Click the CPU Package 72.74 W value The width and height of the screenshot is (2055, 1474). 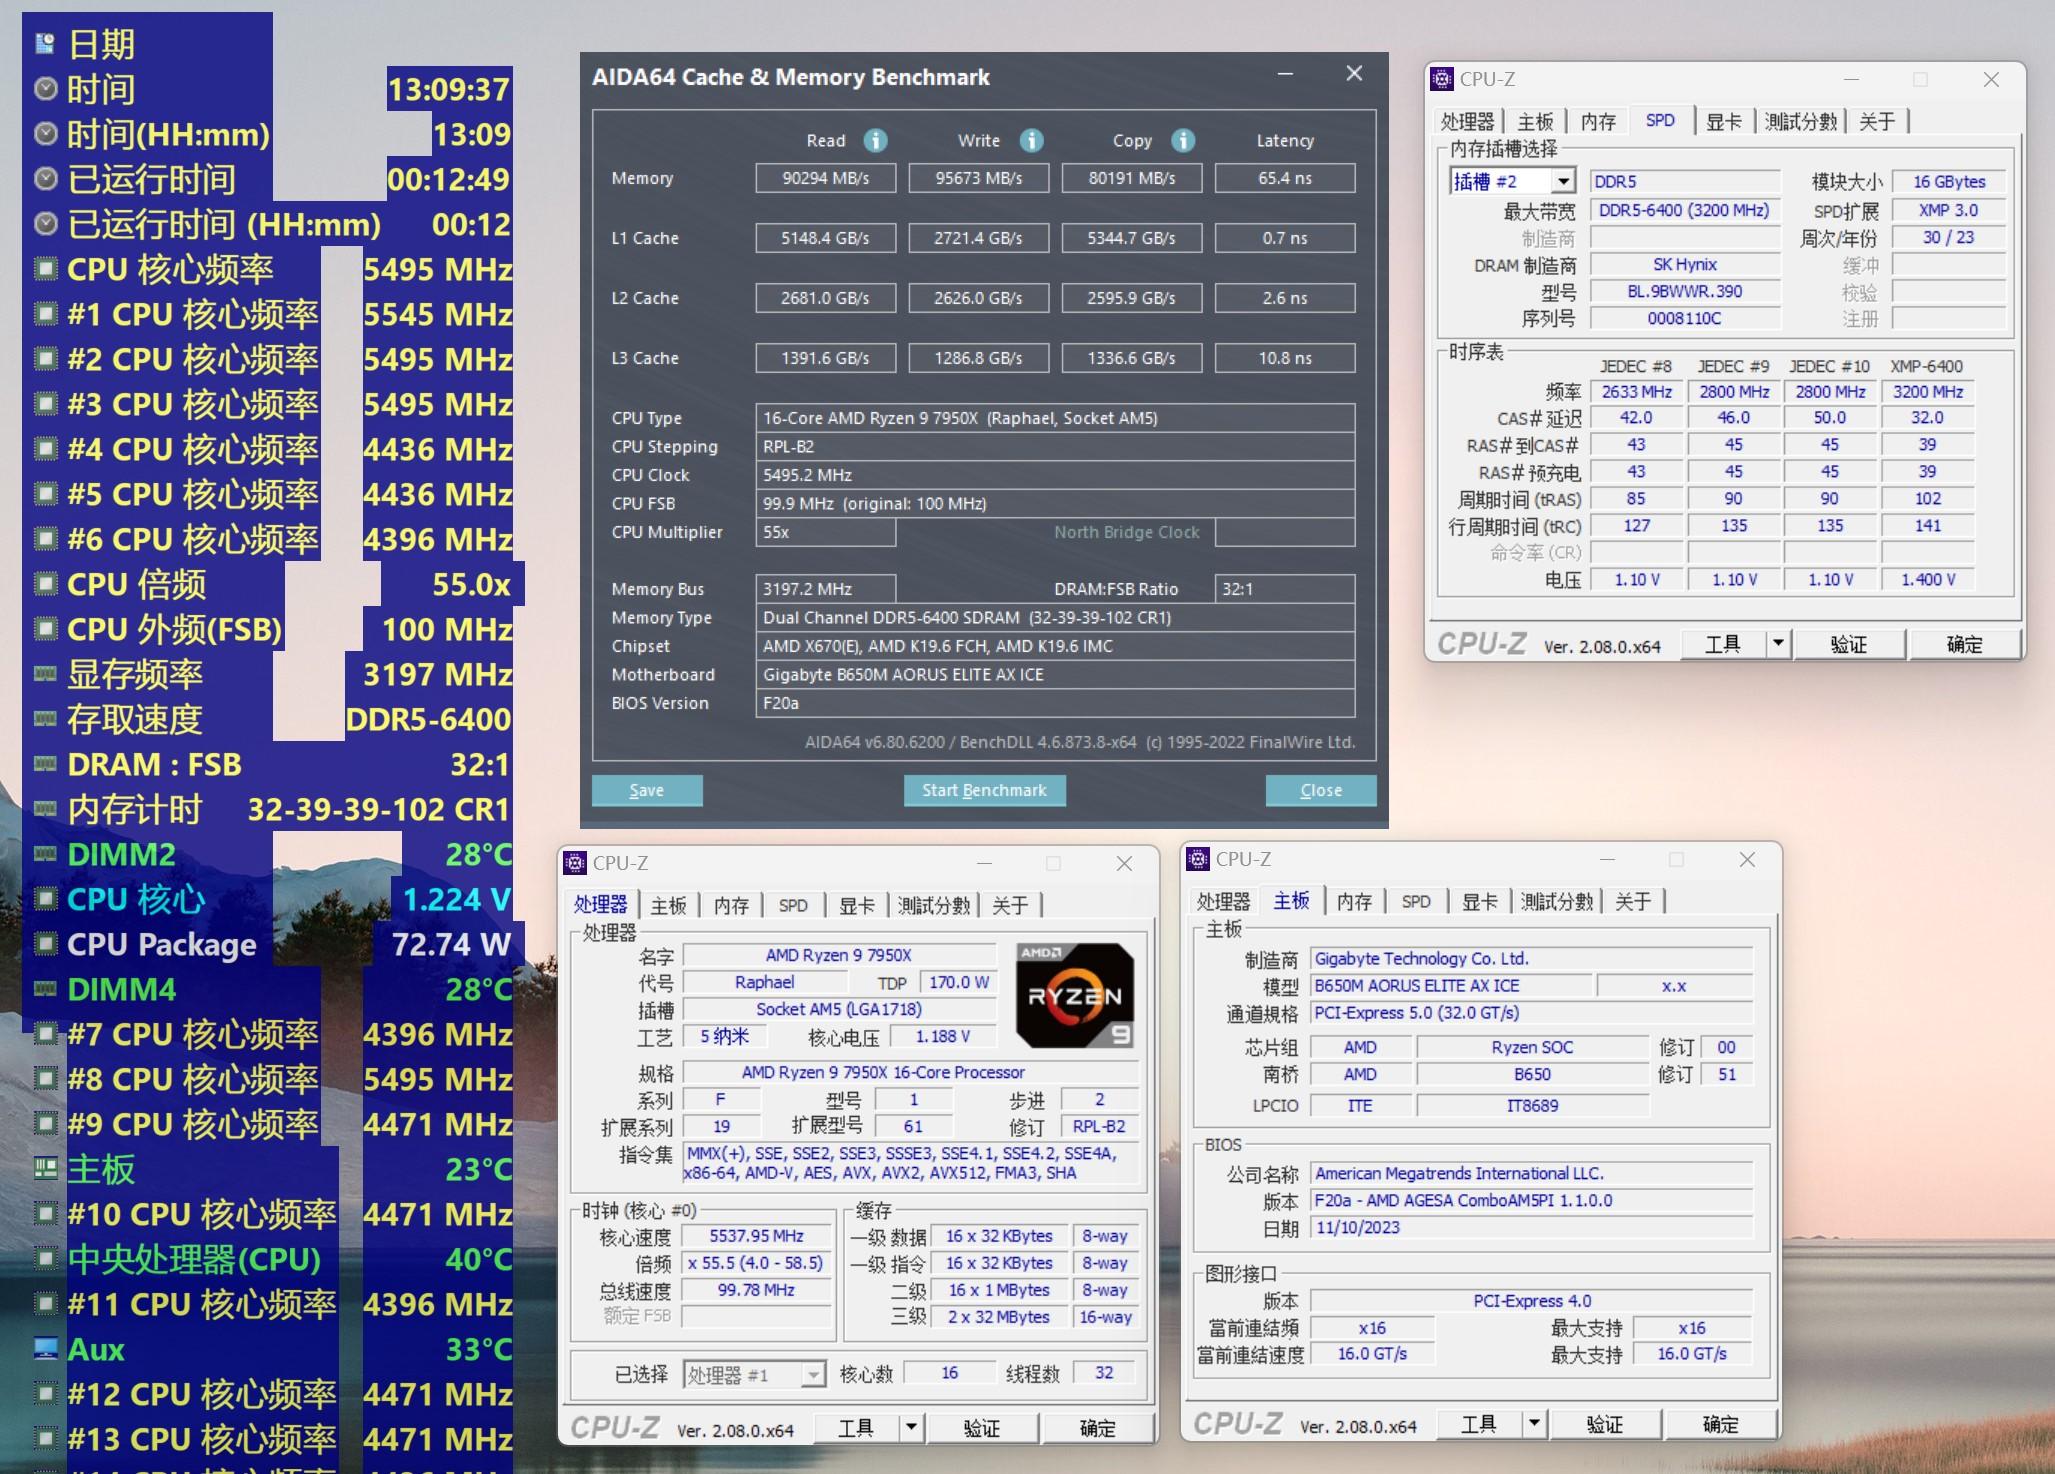coord(451,944)
